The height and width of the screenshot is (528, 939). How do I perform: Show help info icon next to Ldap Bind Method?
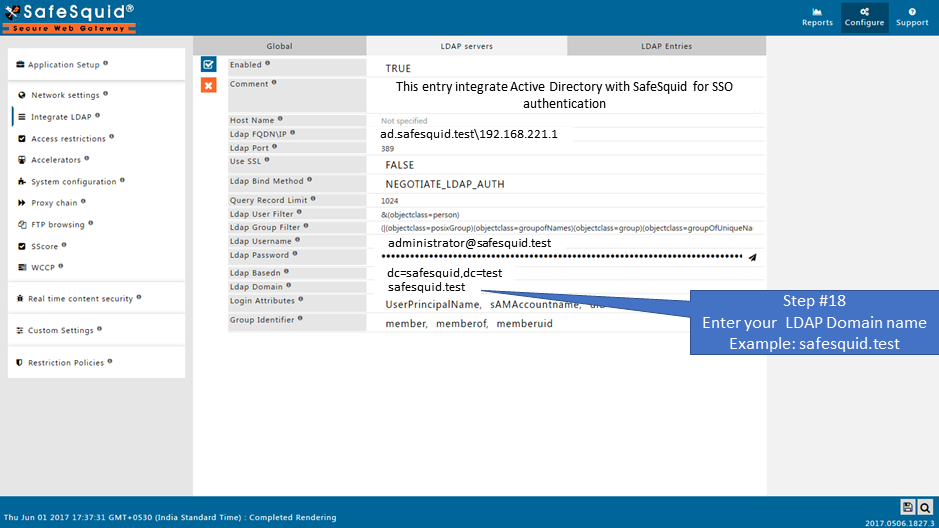[310, 179]
